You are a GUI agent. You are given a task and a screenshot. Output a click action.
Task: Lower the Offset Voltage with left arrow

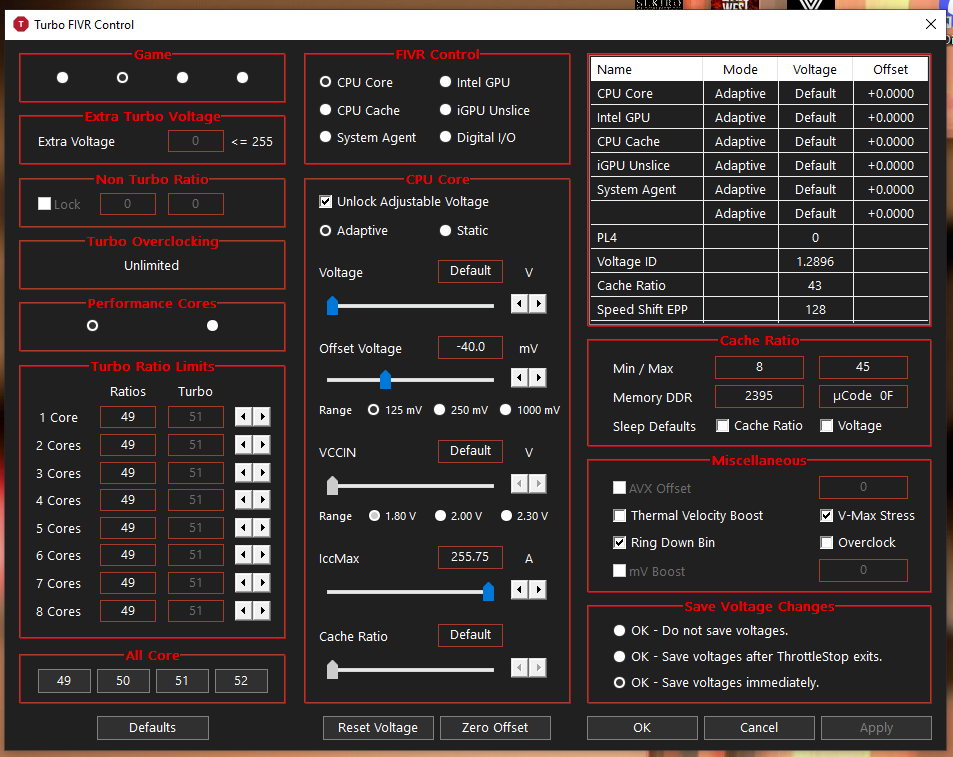519,378
